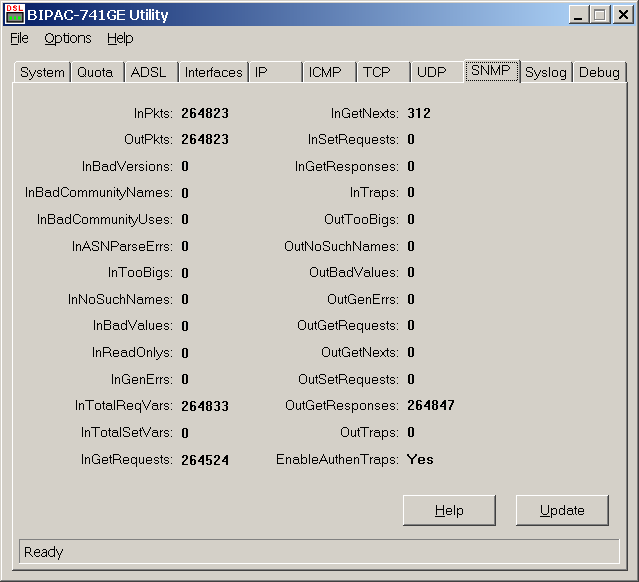Switch to the Quota tab
Viewport: 639px width, 582px height.
[x=97, y=72]
